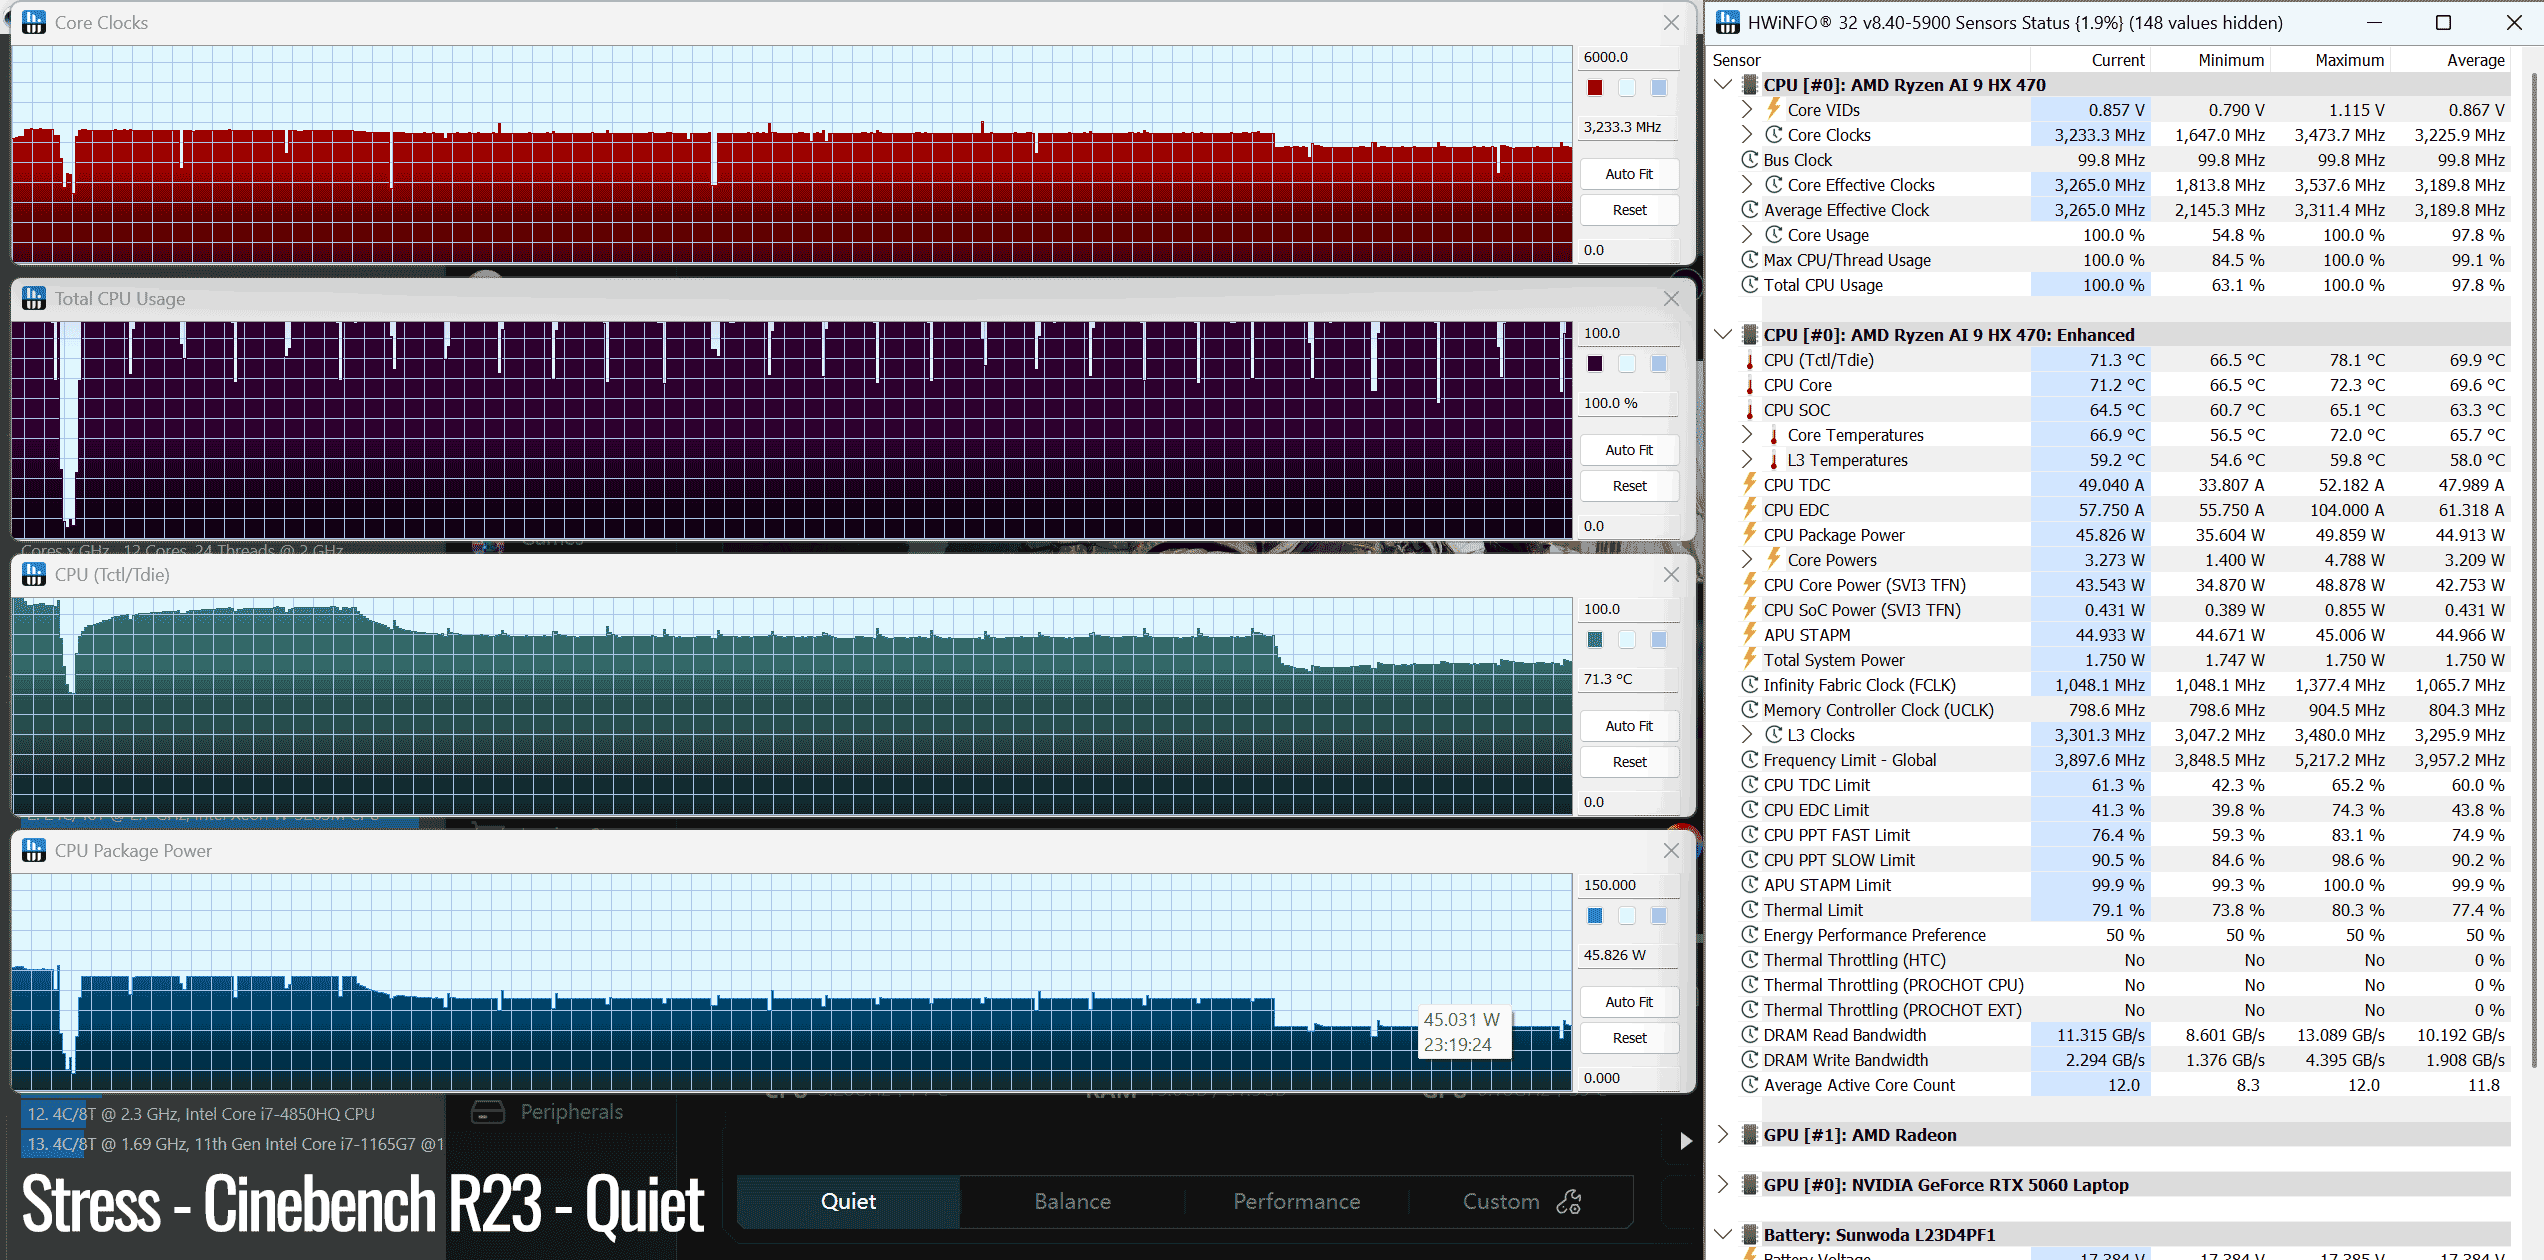Select the Quiet performance mode
2544x1260 pixels.
848,1201
